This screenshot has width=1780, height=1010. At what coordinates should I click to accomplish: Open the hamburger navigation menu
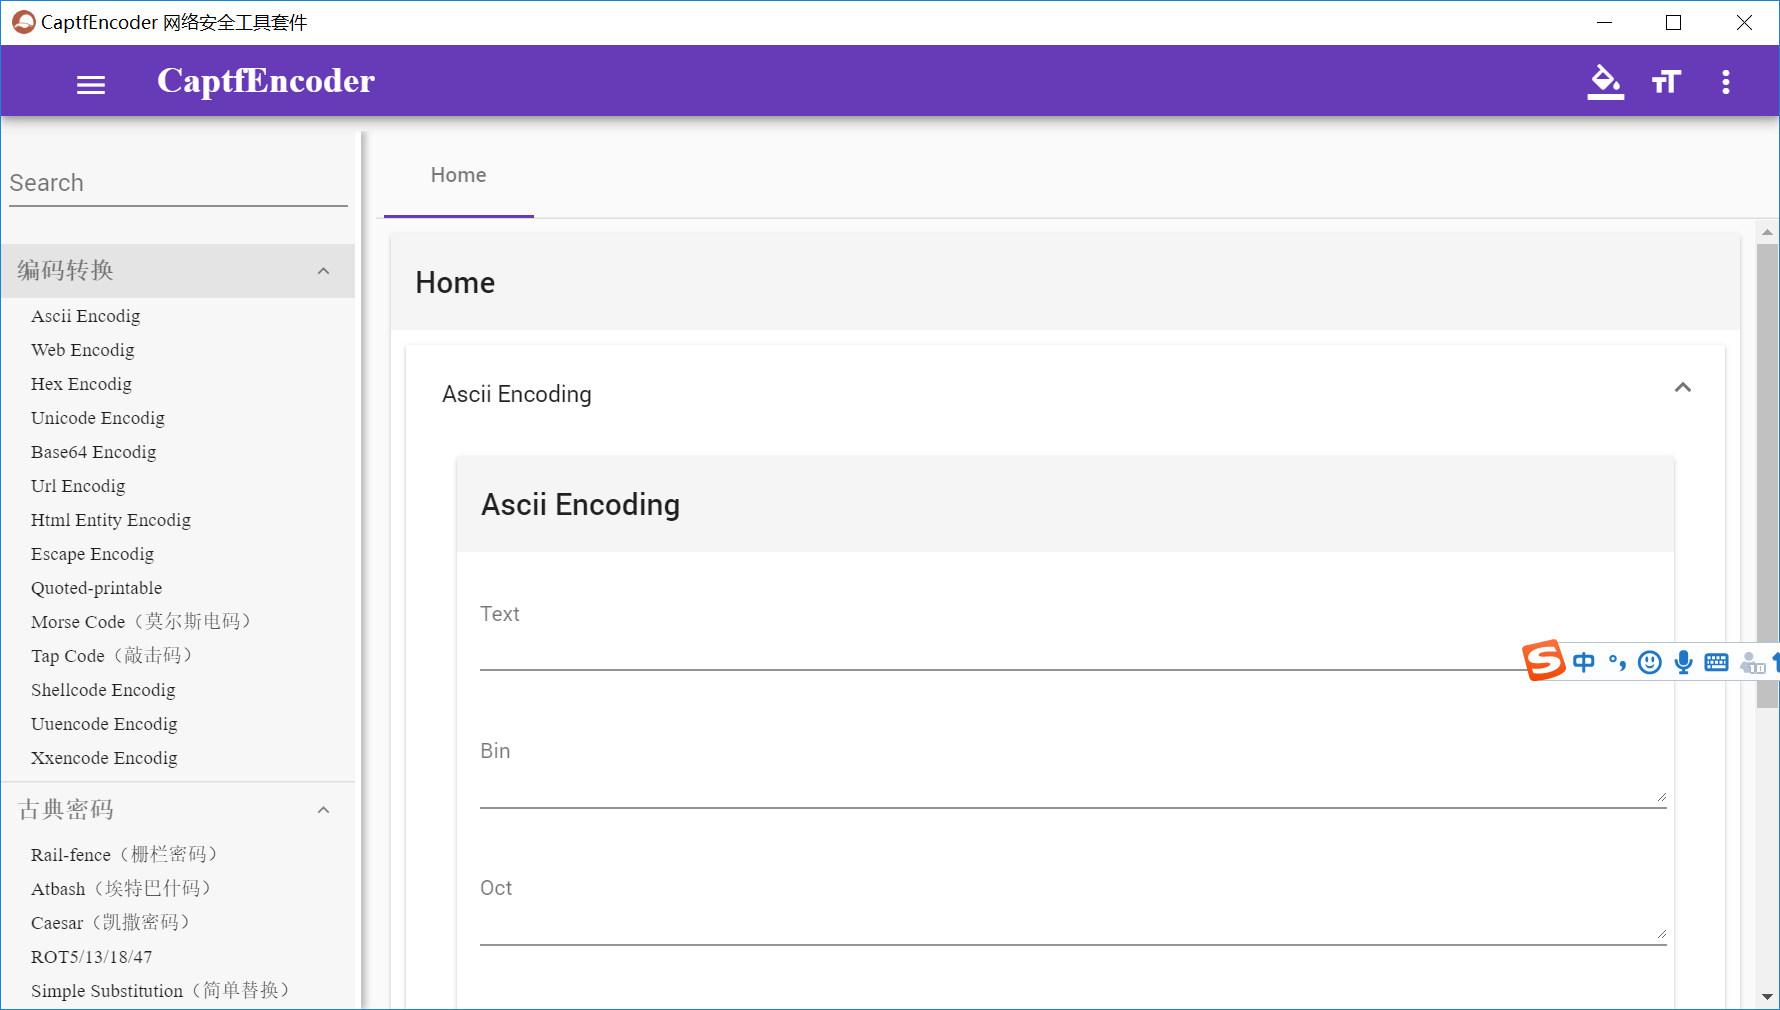tap(91, 84)
